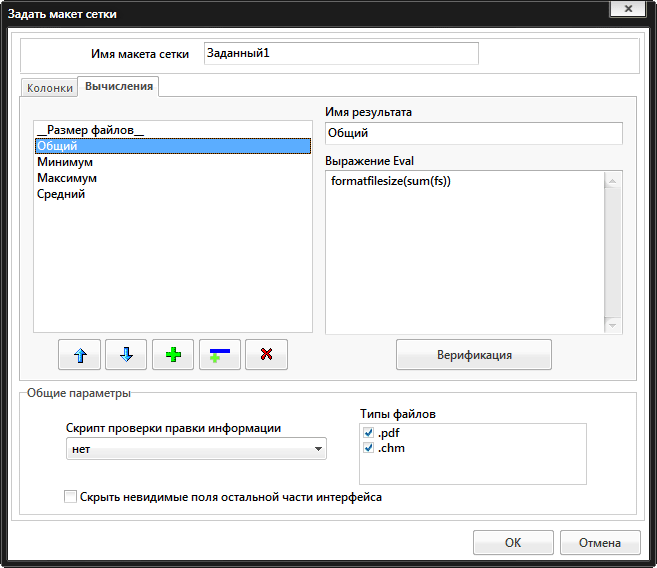Click the Eval area scroll-down arrow

(613, 325)
